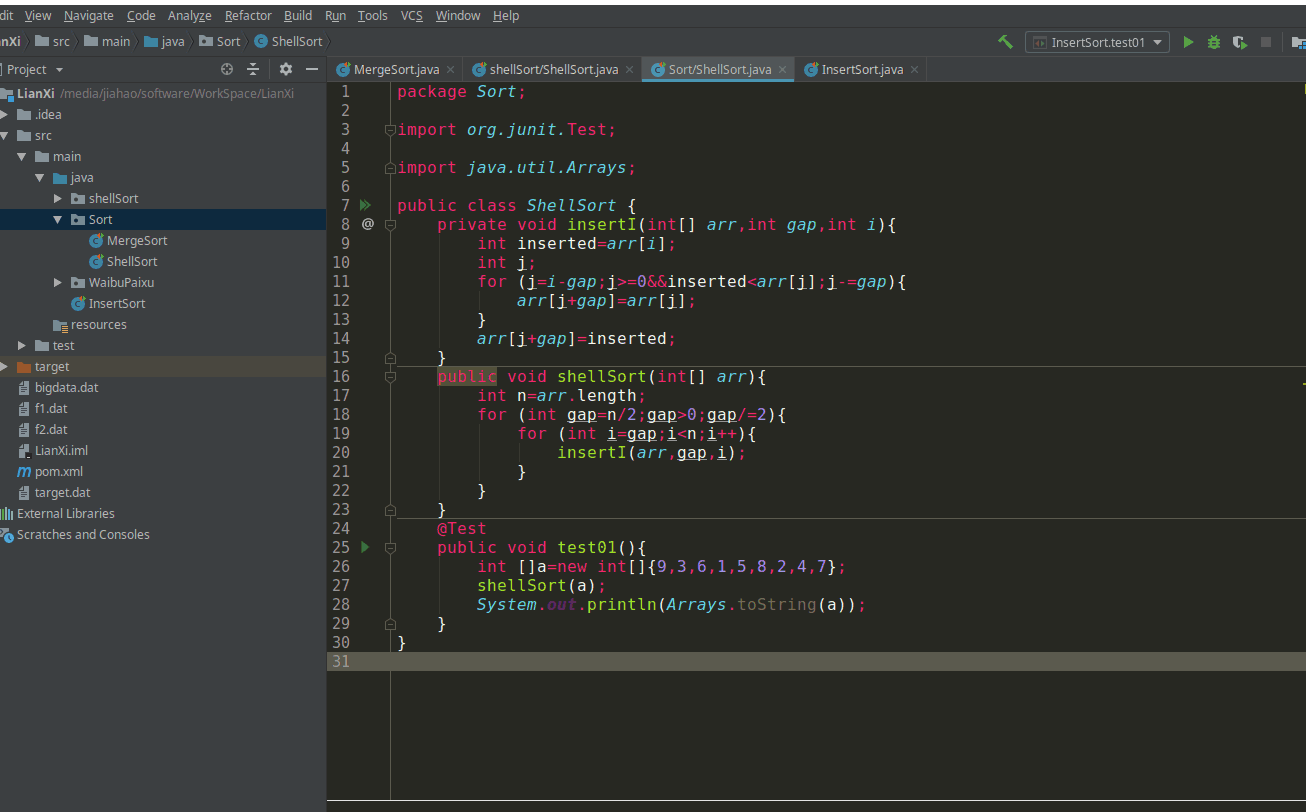Toggle fold marker on first import line

391,130
